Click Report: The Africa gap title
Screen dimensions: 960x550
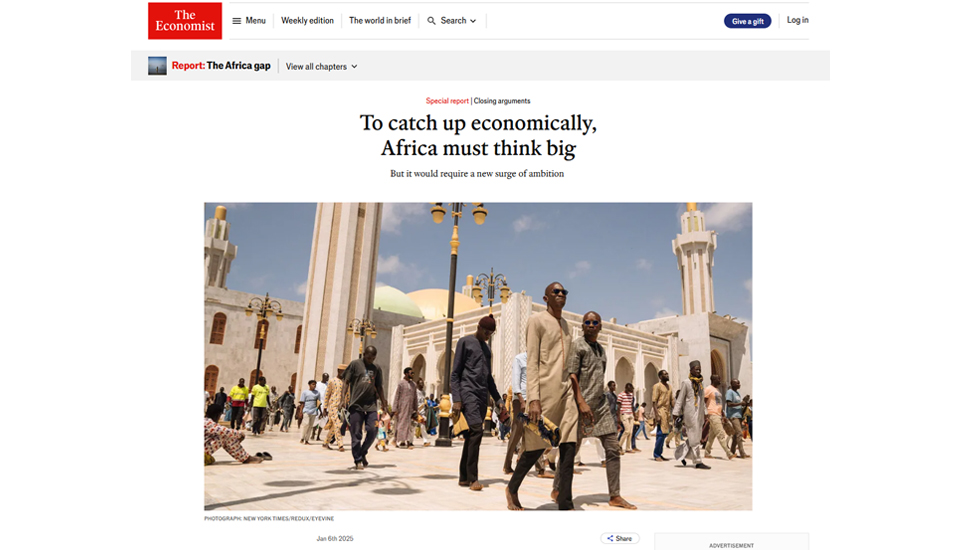coord(221,66)
